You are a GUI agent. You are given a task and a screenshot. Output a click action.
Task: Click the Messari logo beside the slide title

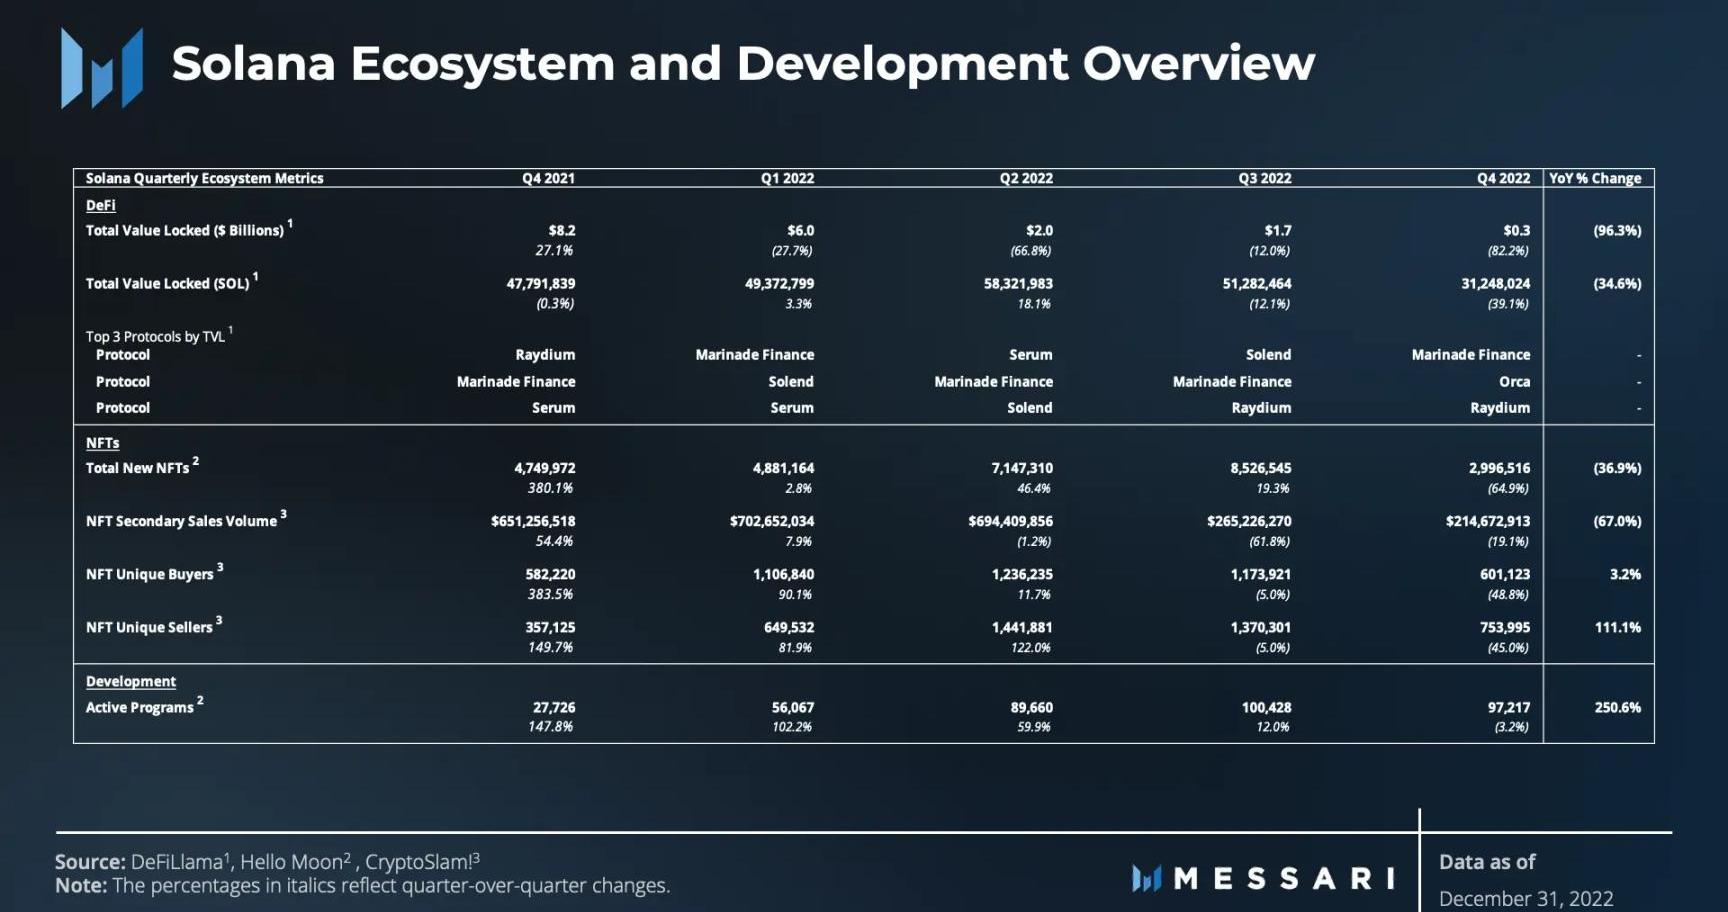tap(101, 68)
